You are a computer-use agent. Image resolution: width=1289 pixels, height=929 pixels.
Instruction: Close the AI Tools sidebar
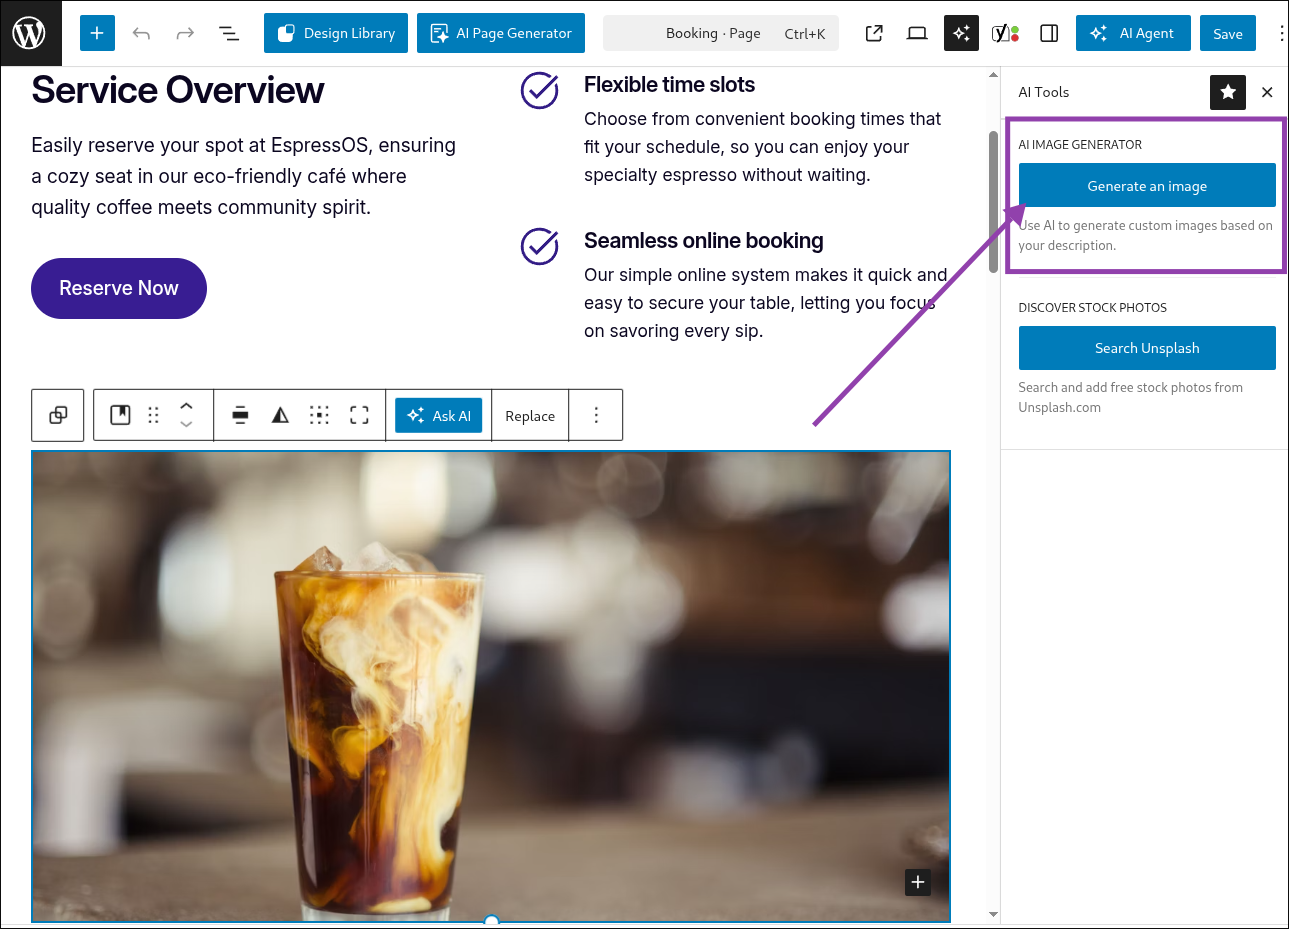pos(1267,92)
